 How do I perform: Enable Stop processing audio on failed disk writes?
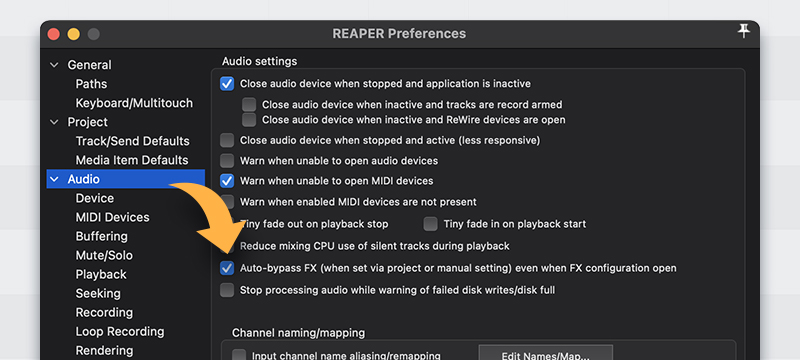coord(227,290)
